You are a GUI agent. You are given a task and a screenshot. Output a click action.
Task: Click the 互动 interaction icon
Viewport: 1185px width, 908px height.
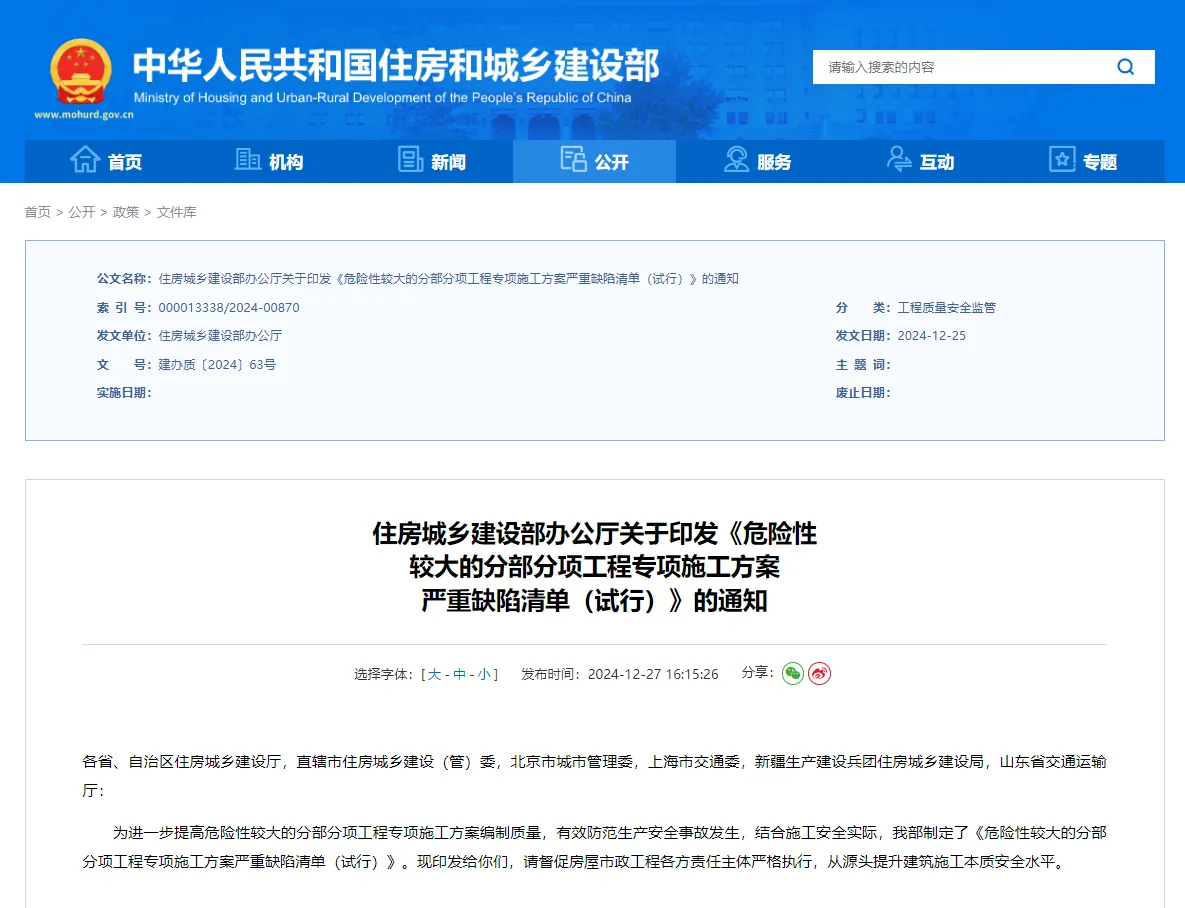click(x=899, y=160)
